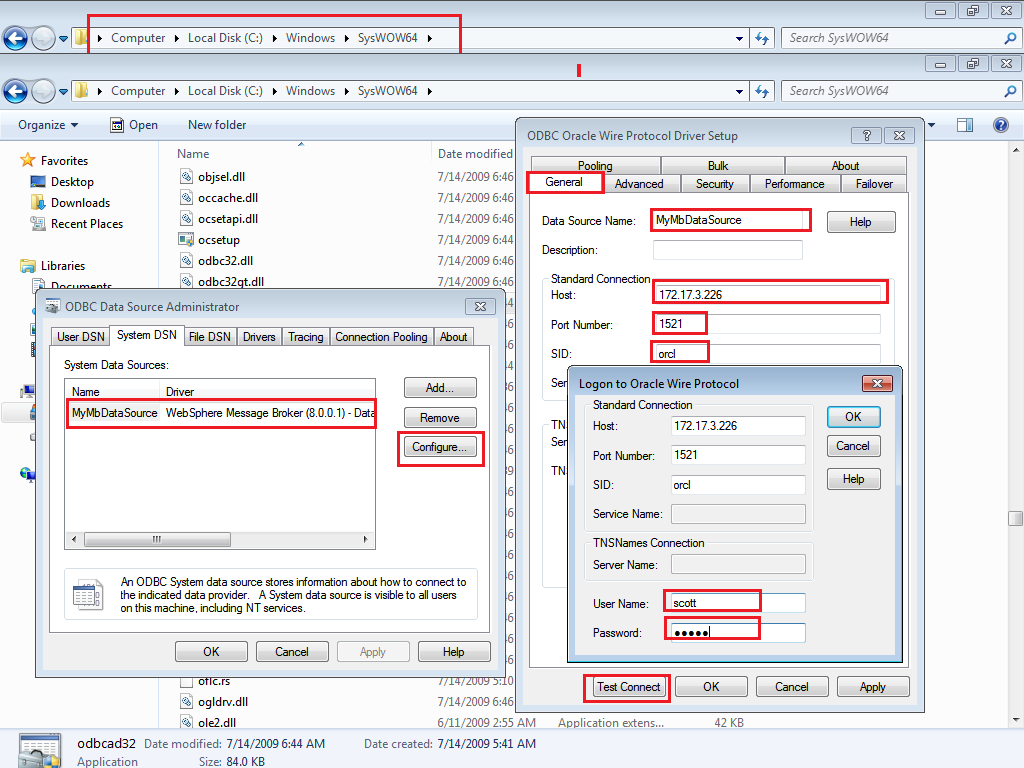Sort files by Name column header

point(193,153)
